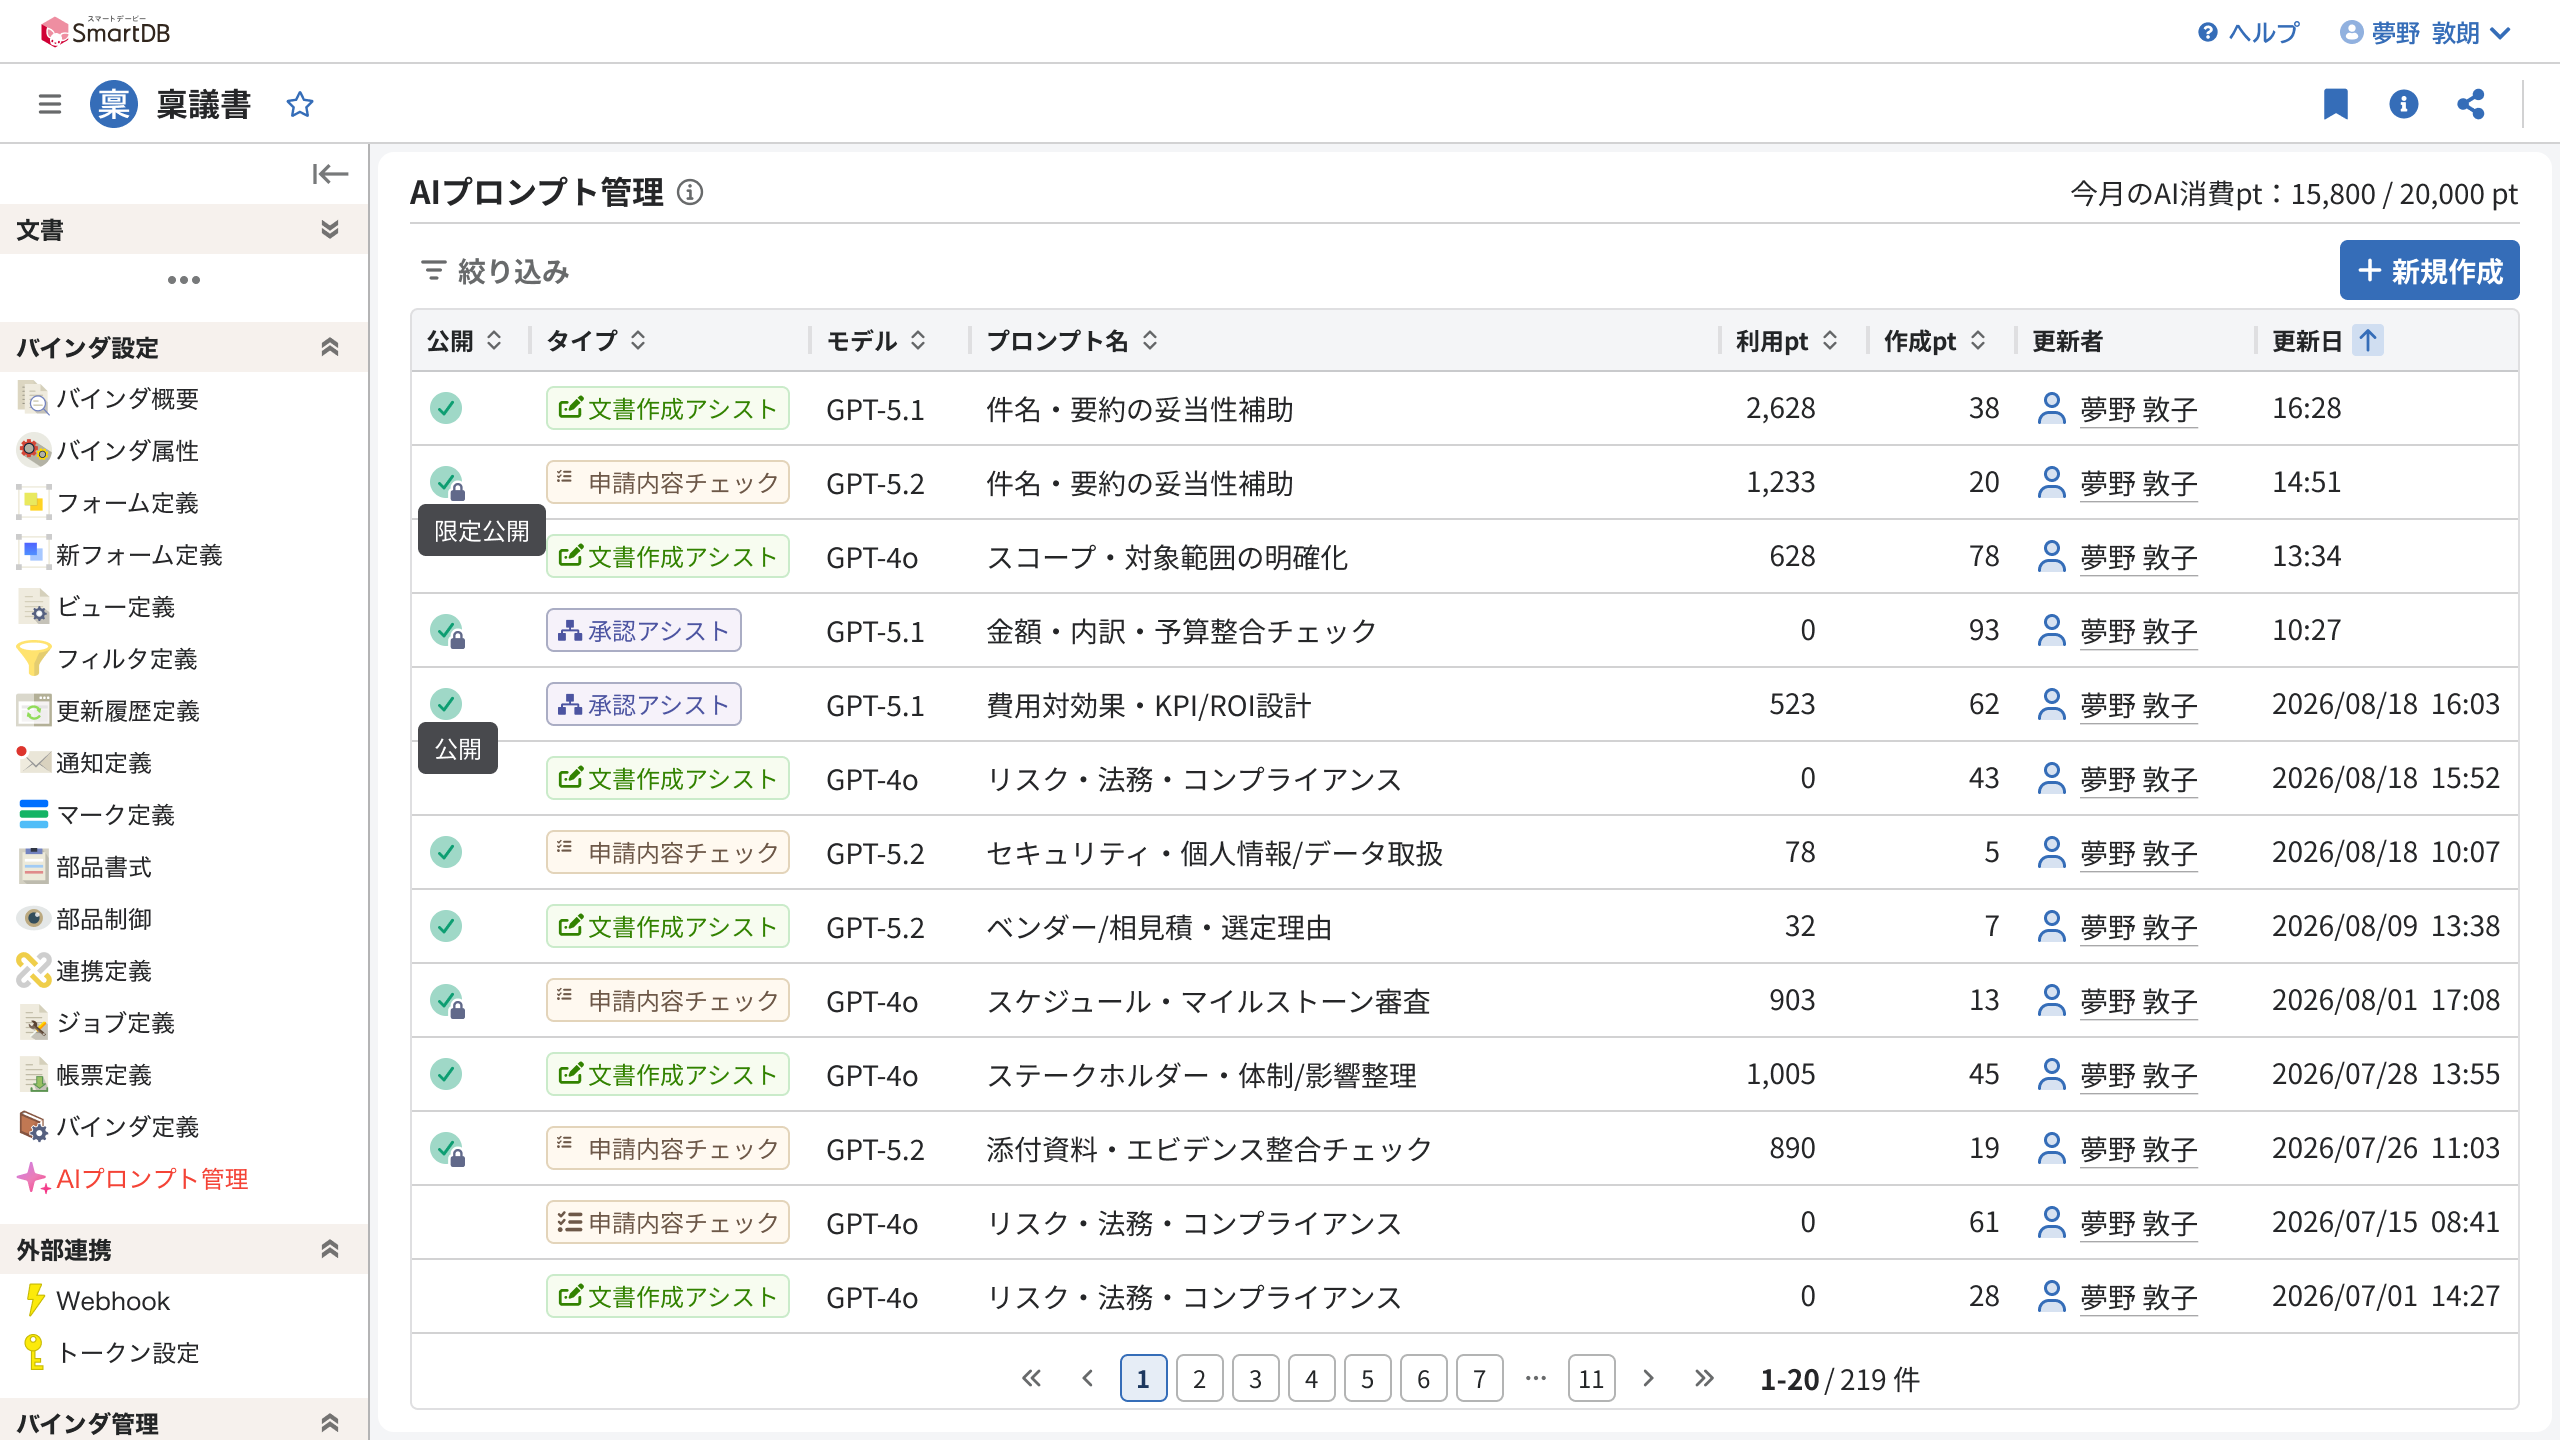This screenshot has width=2560, height=1440.
Task: Click the 絞り込み filter button
Action: click(495, 271)
